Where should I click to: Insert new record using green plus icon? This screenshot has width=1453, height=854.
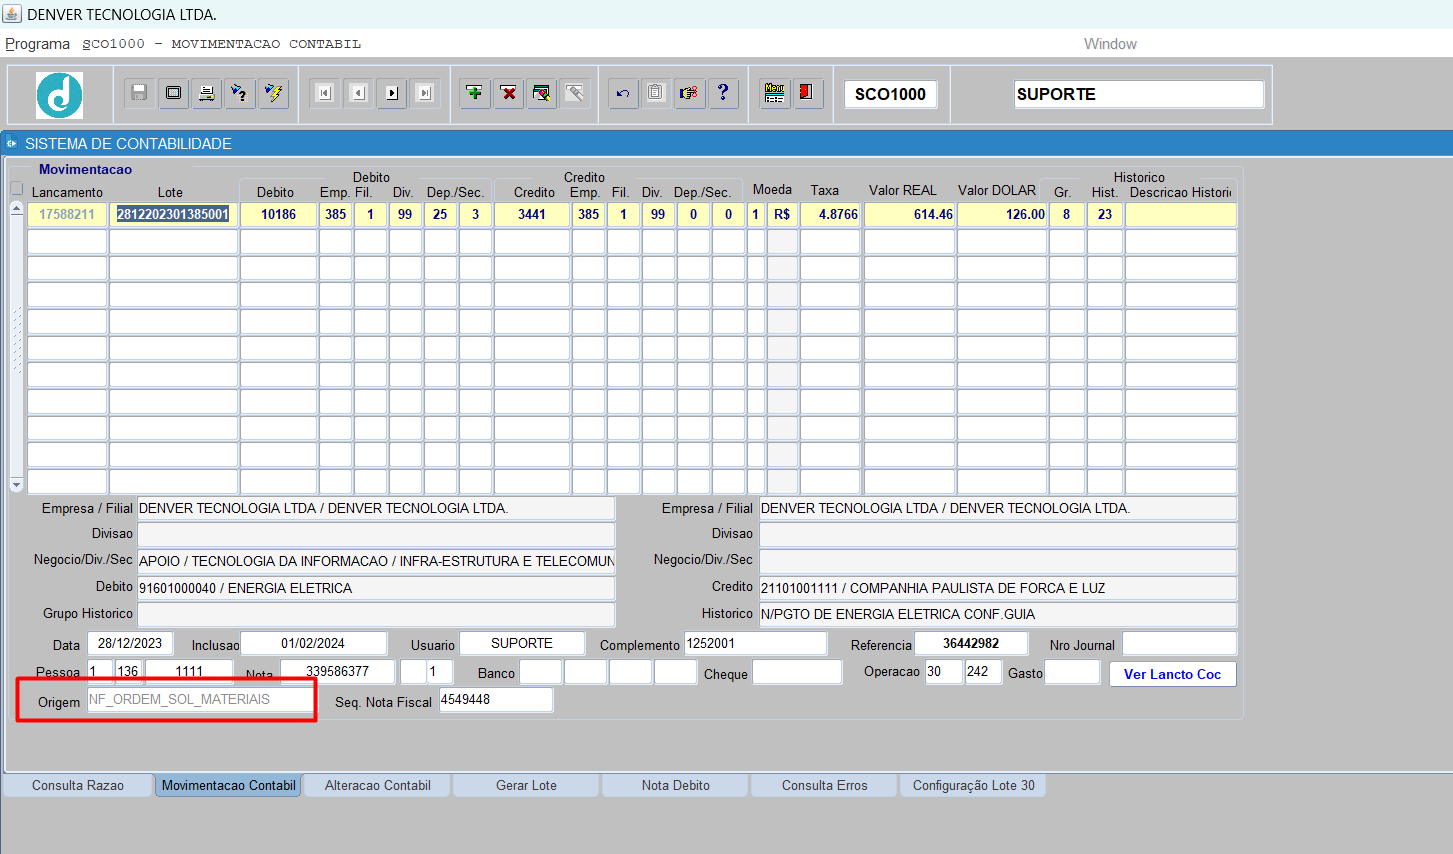pos(475,93)
